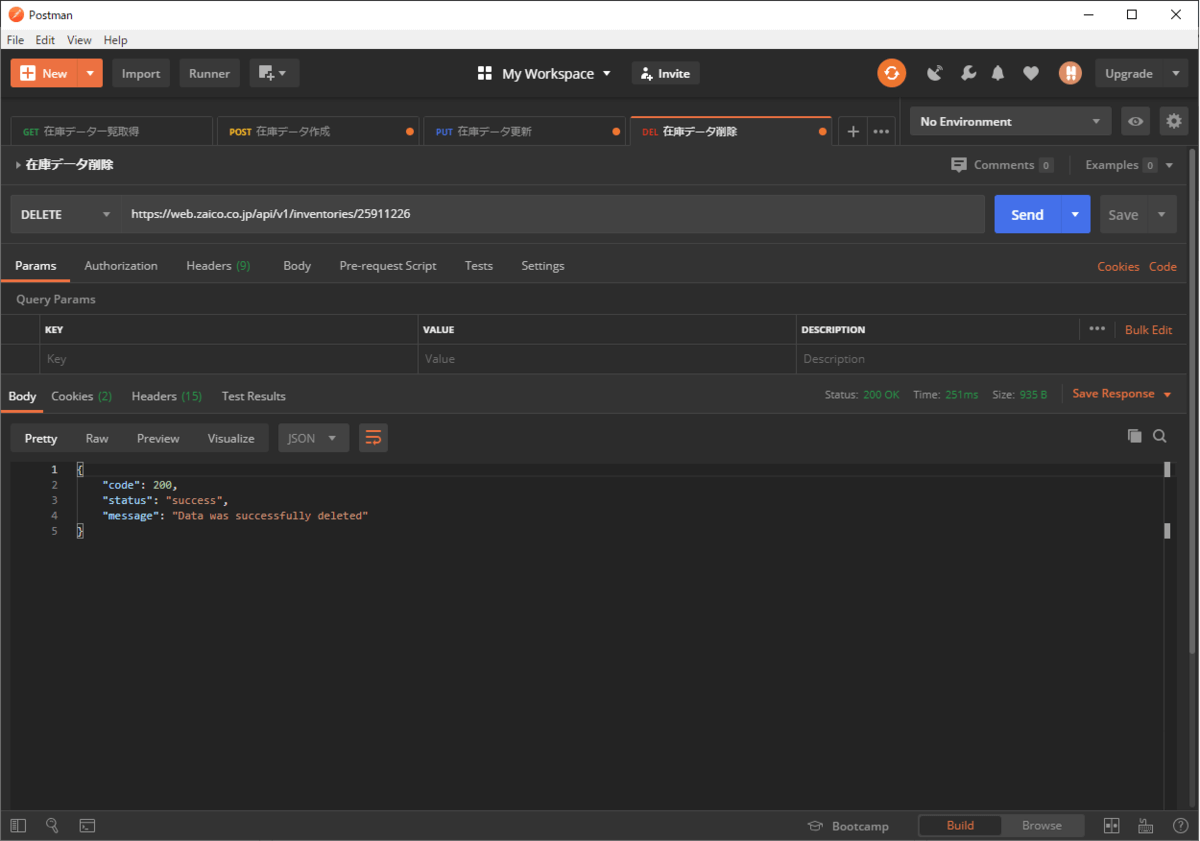Open response Headers (15) tab
This screenshot has width=1200, height=841.
(x=167, y=396)
